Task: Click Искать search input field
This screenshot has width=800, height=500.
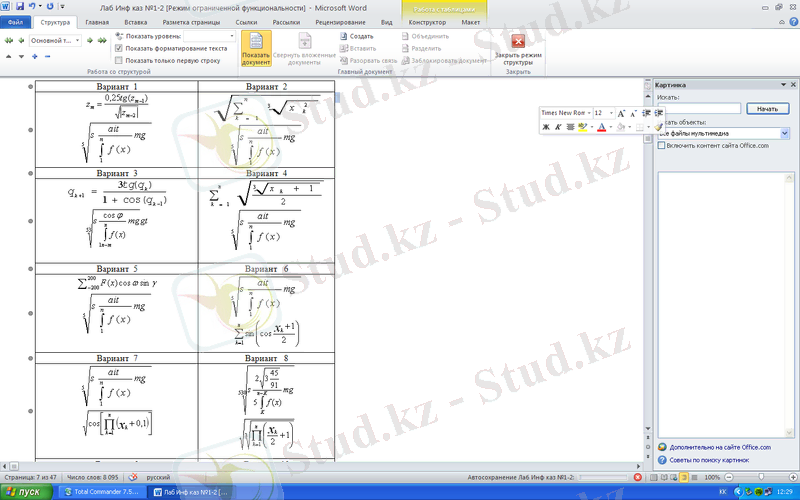Action: coord(699,109)
